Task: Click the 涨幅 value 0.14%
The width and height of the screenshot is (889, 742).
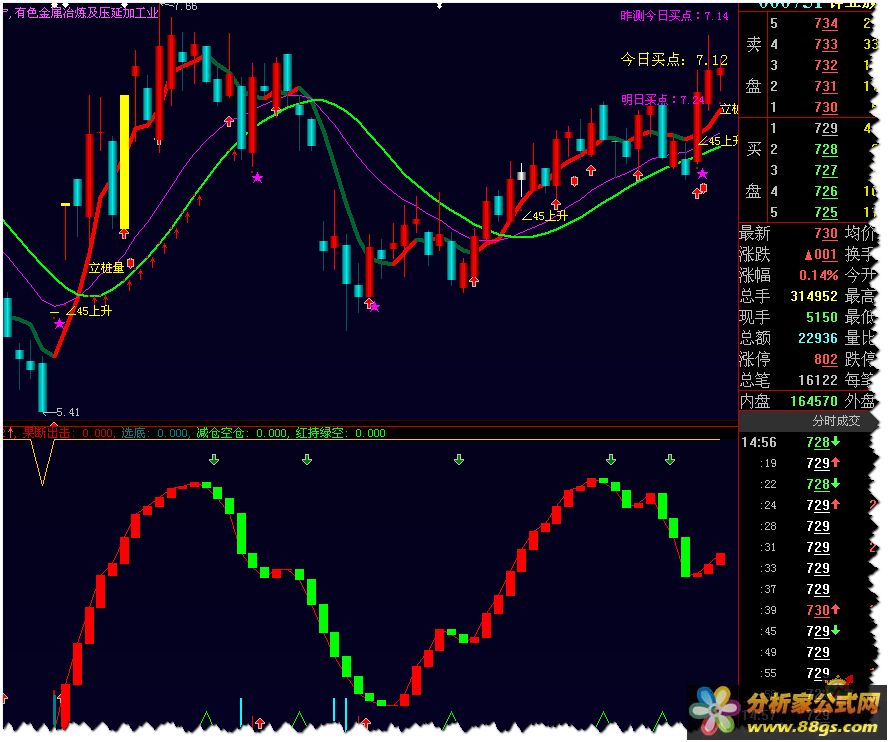Action: pos(818,275)
